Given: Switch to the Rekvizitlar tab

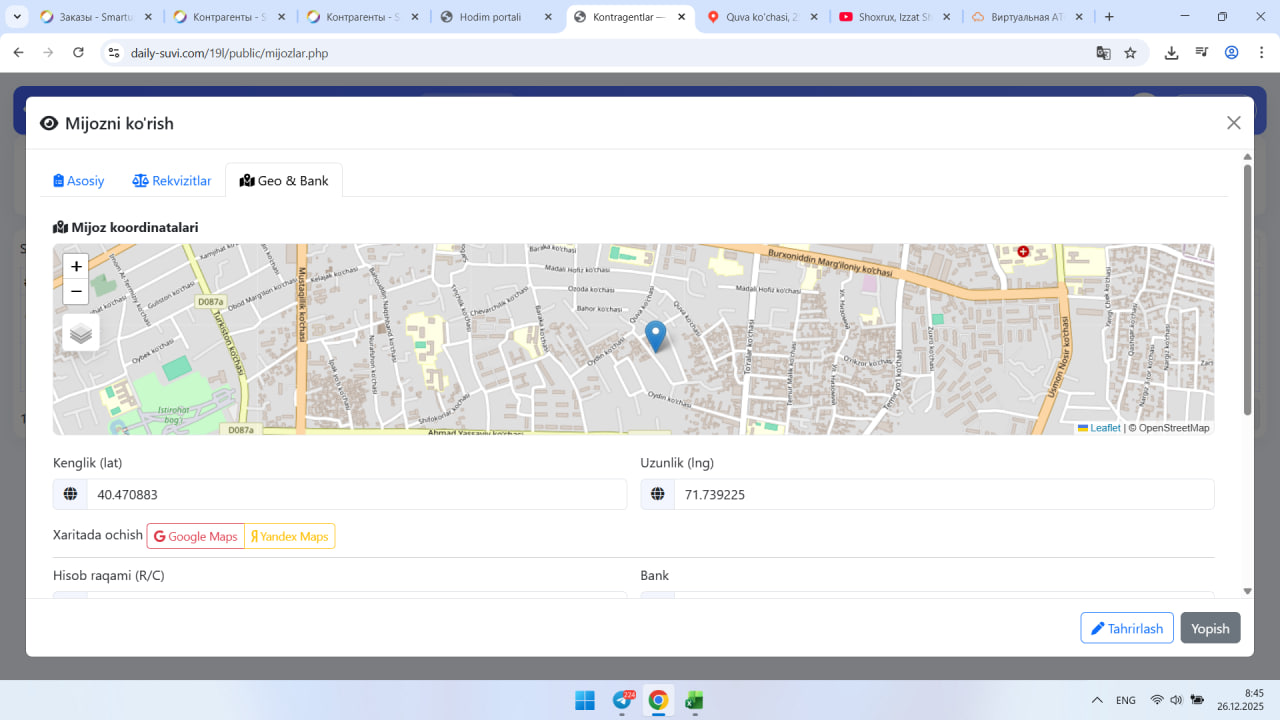Looking at the screenshot, I should (172, 181).
